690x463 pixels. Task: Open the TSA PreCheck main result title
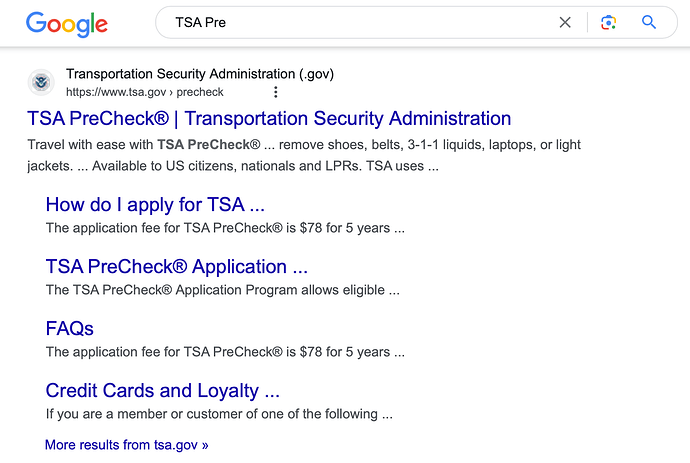(269, 119)
